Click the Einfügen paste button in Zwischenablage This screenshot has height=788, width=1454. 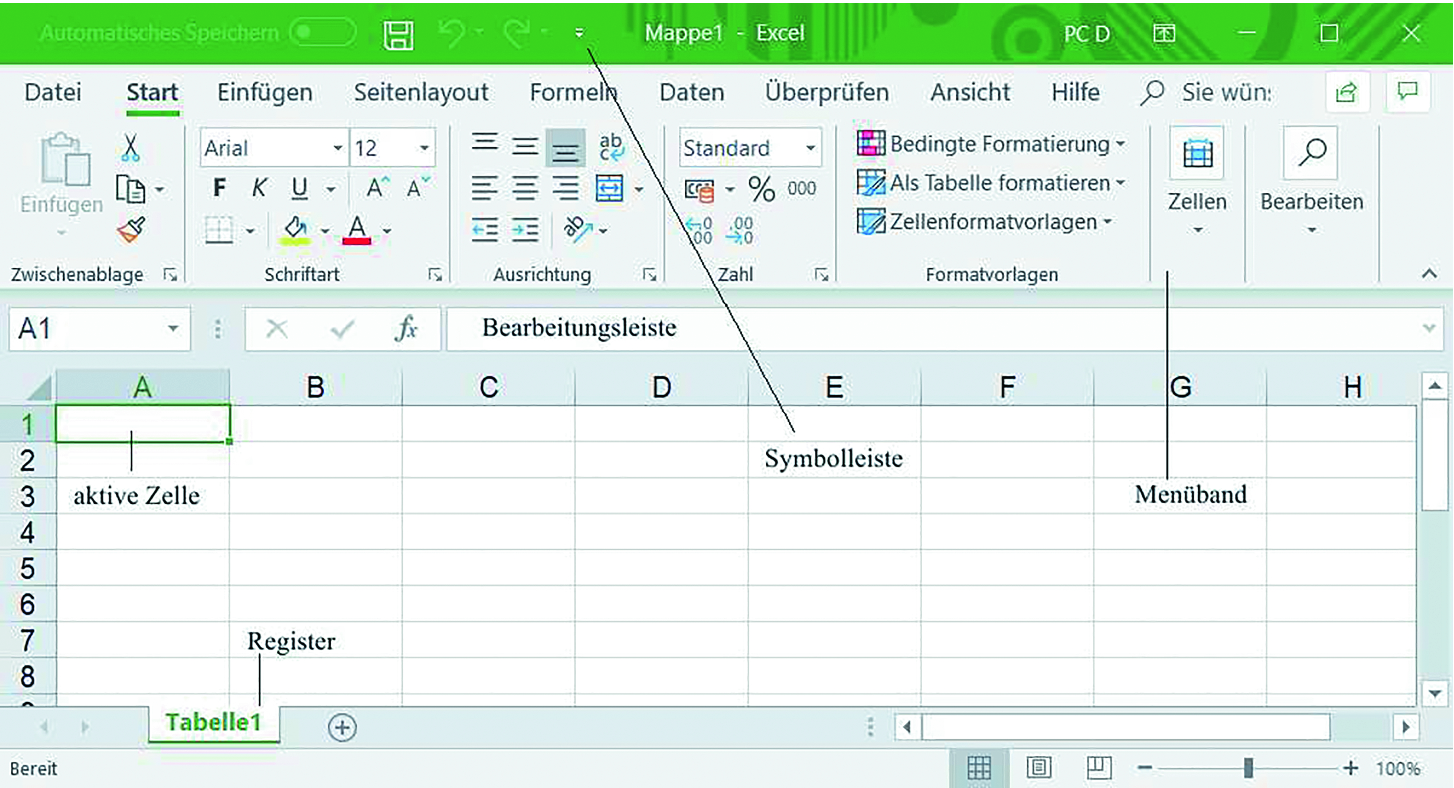[61, 185]
